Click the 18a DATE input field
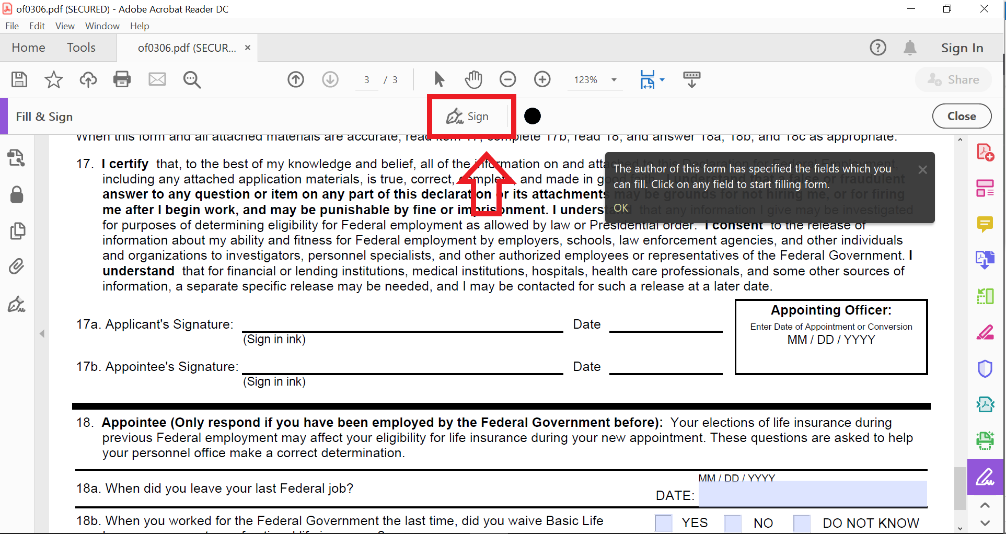Image resolution: width=1006 pixels, height=534 pixels. click(x=813, y=494)
